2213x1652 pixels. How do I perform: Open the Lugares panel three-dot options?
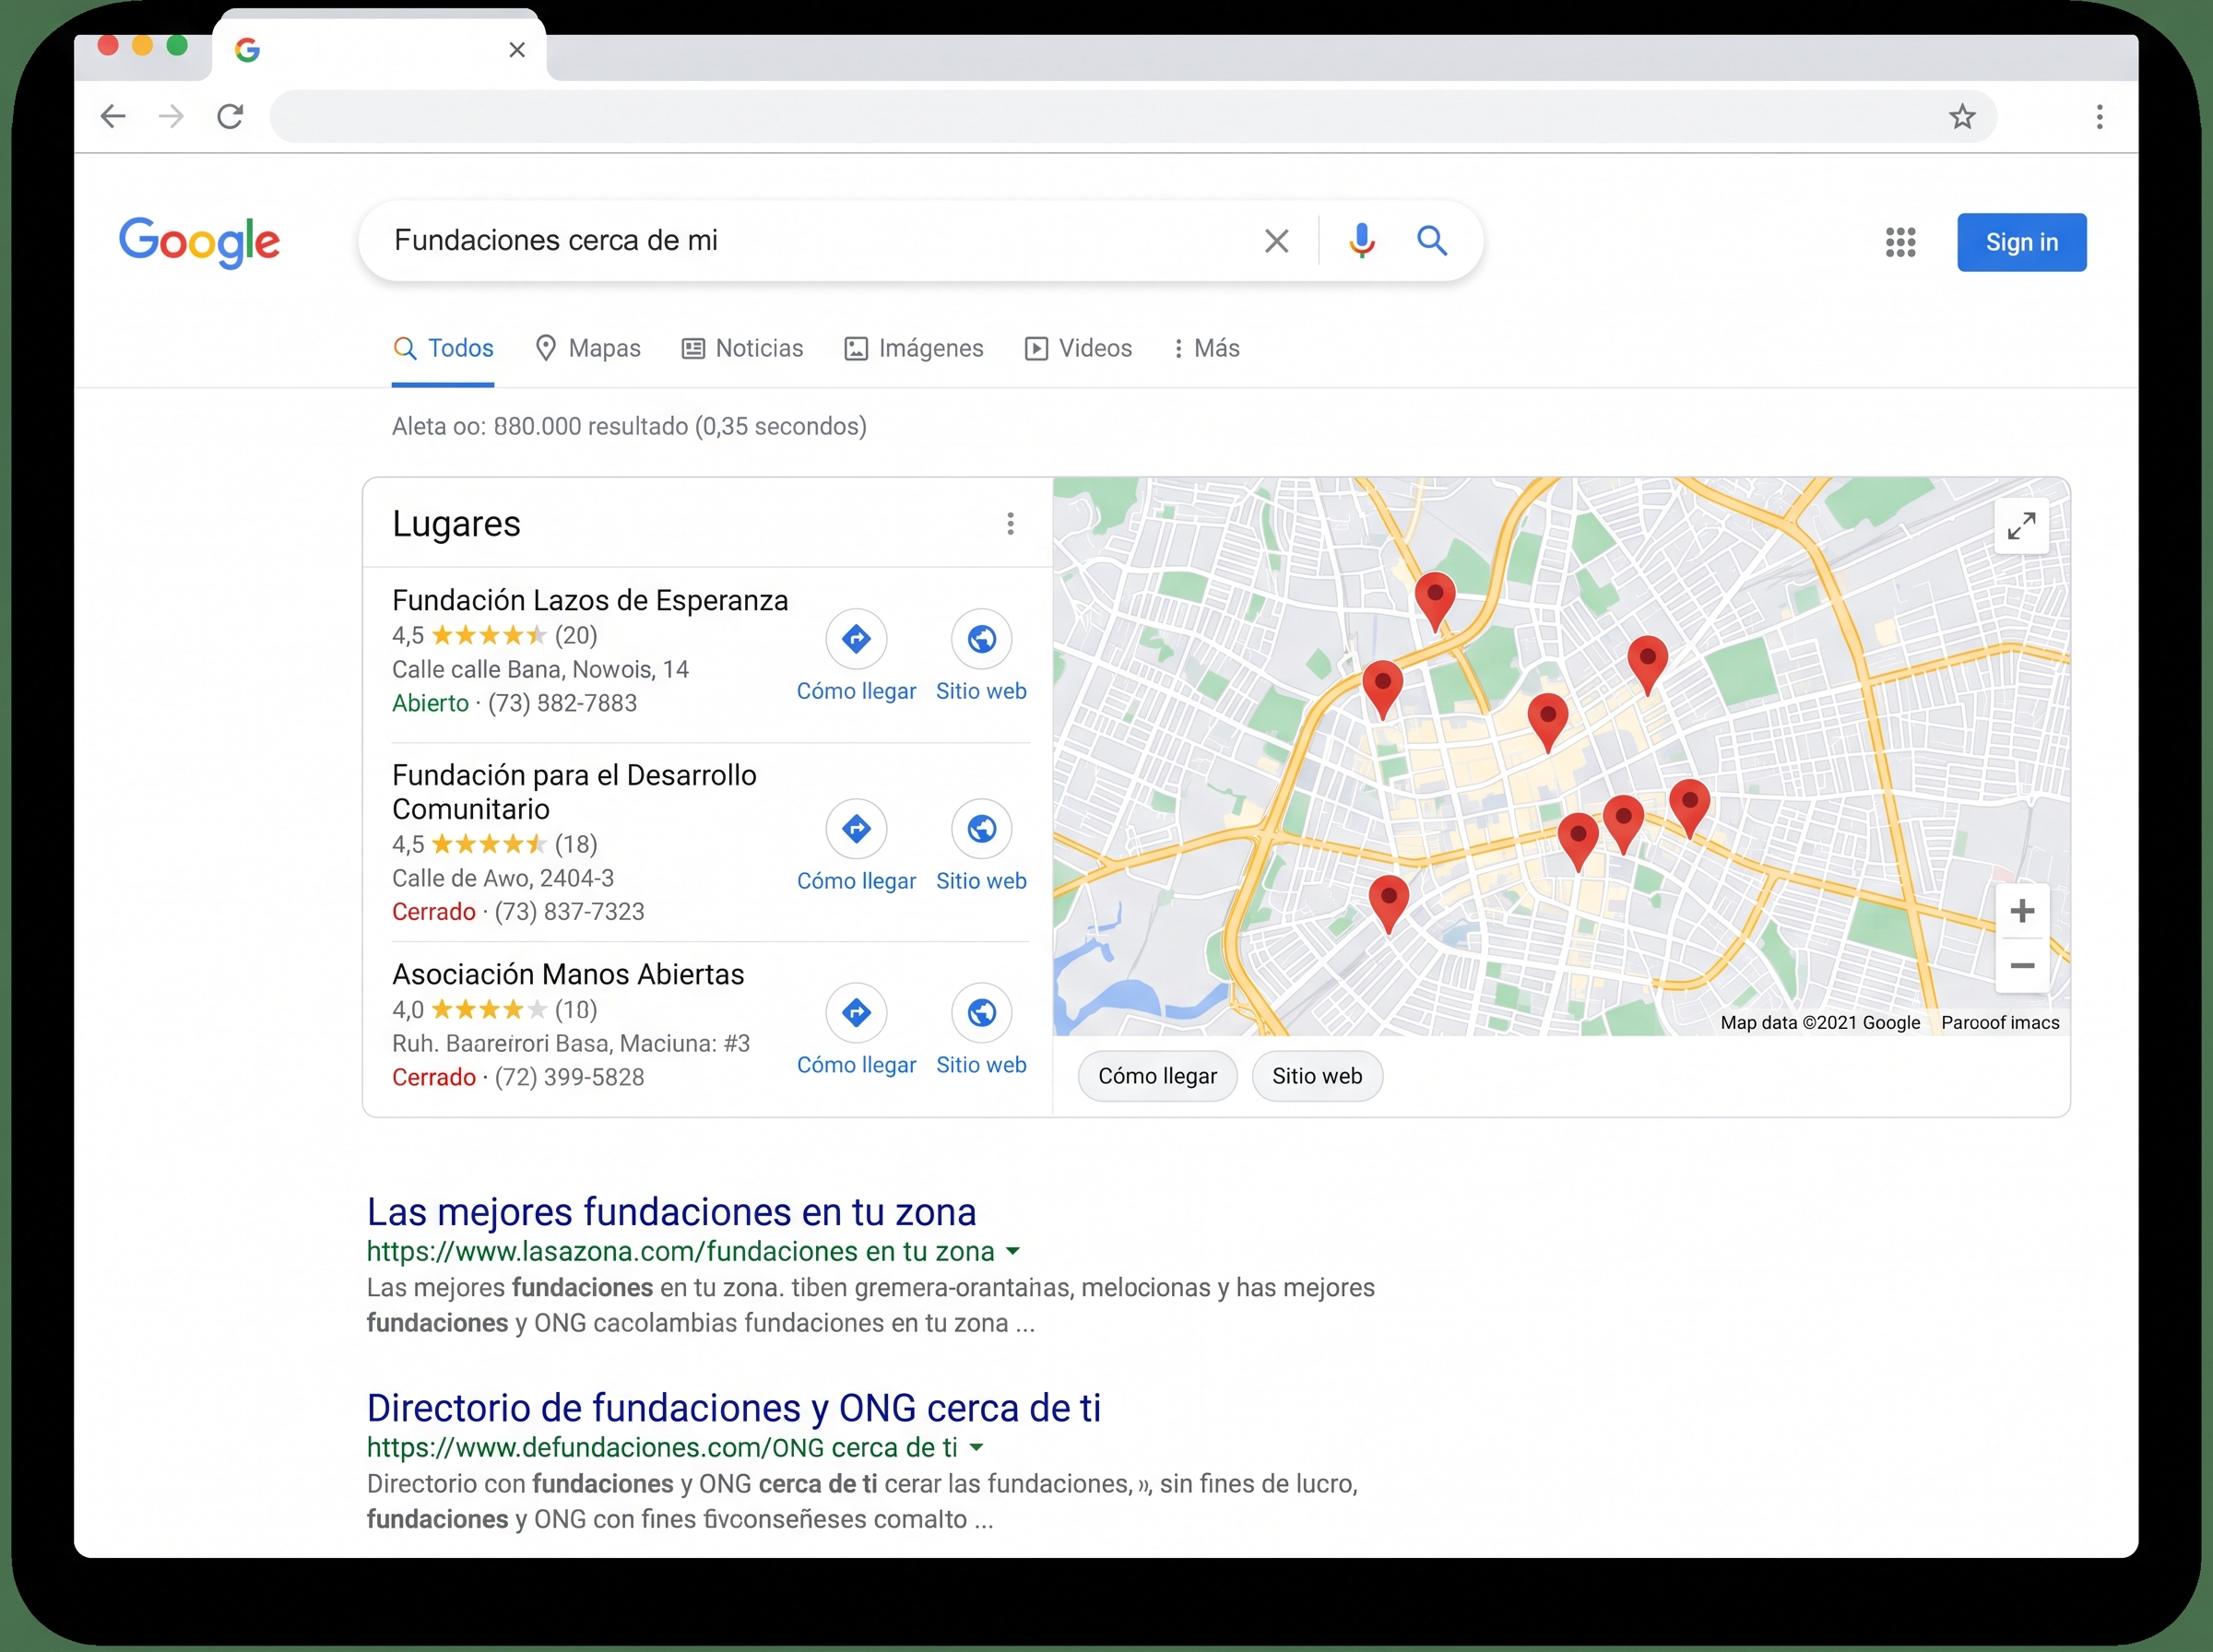[1010, 524]
